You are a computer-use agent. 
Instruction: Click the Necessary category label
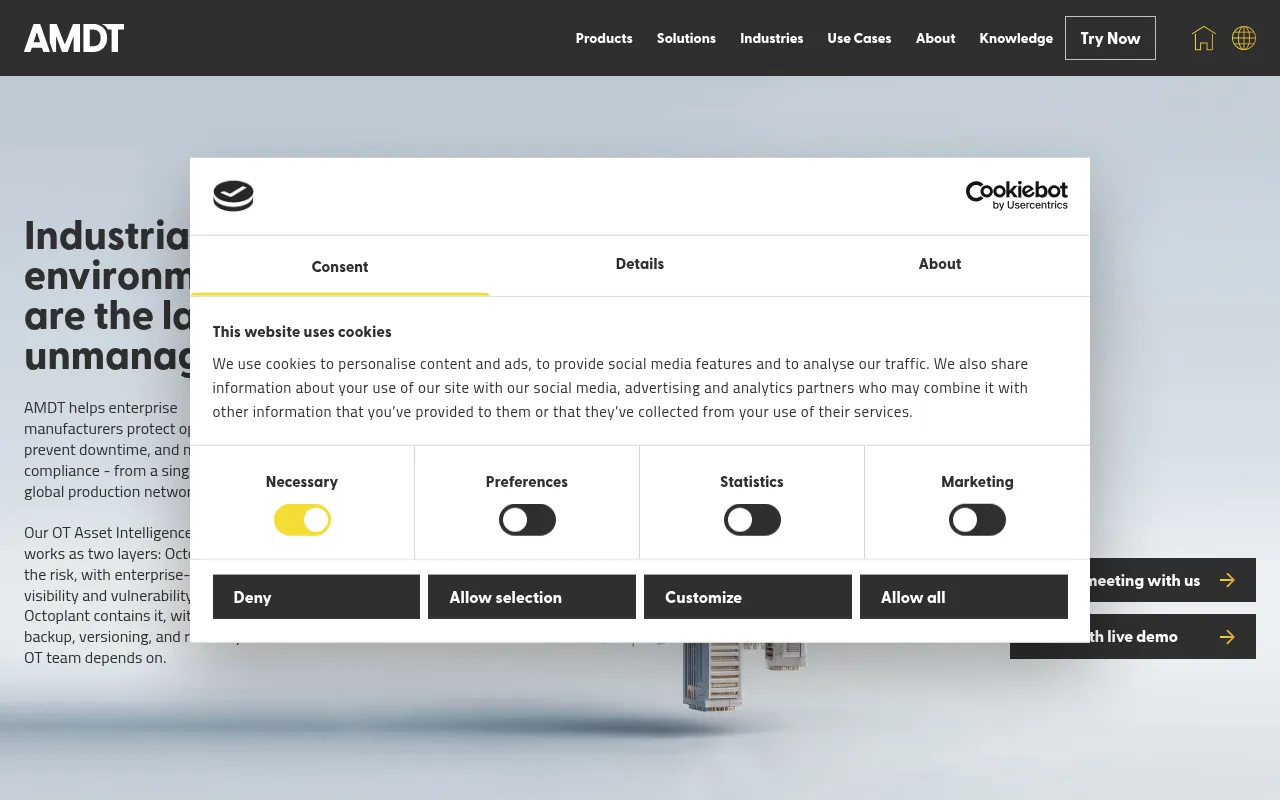tap(302, 482)
